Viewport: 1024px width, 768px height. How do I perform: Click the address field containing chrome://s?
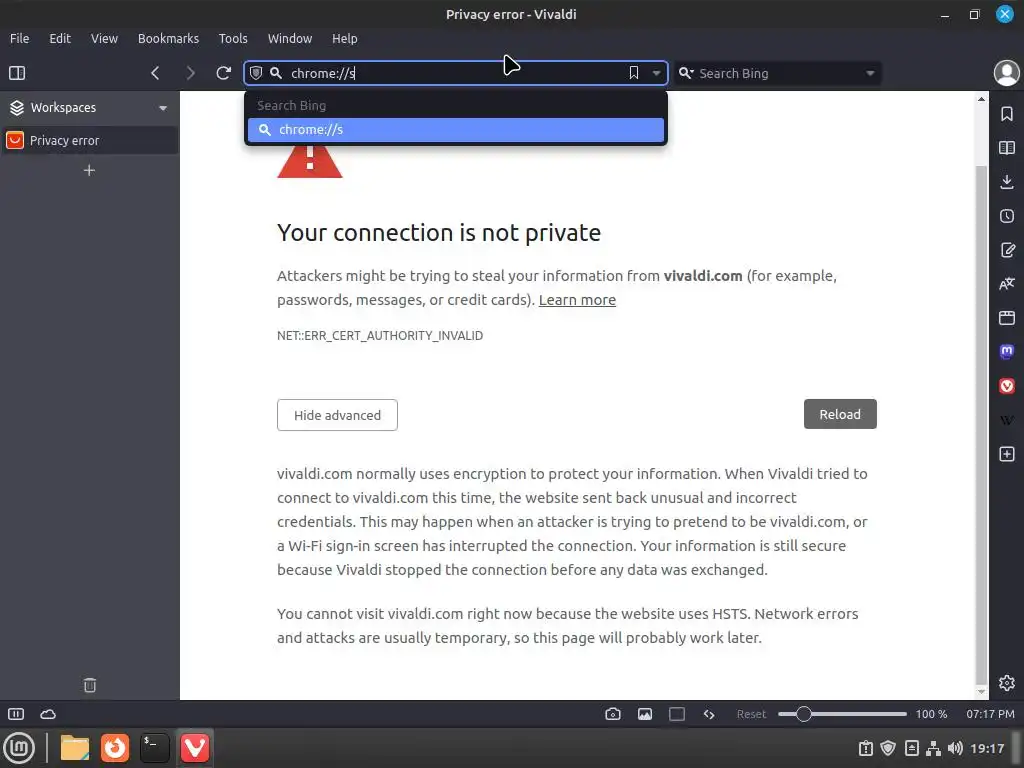455,73
